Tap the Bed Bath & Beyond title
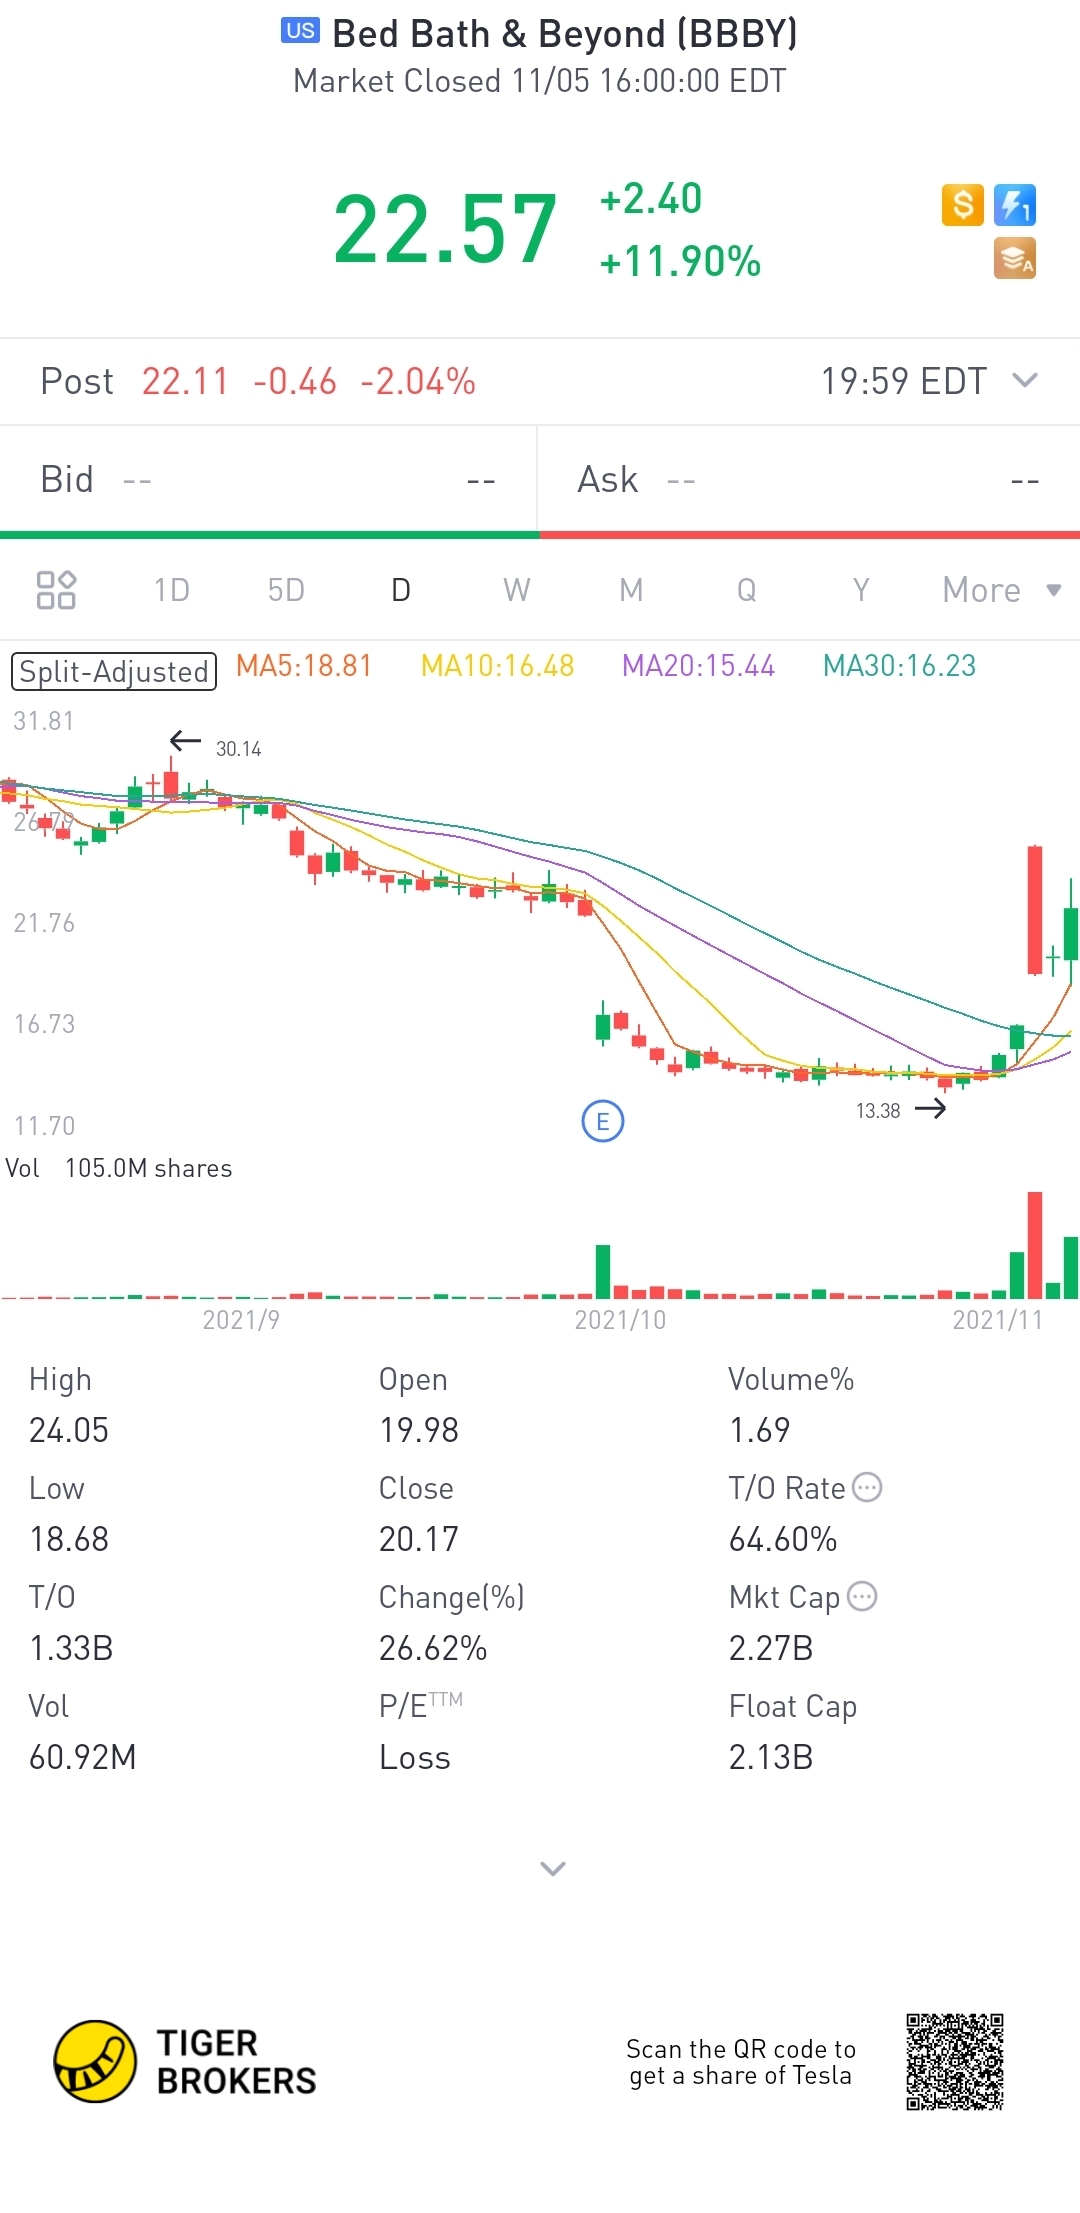Viewport: 1080px width, 2213px height. click(565, 33)
